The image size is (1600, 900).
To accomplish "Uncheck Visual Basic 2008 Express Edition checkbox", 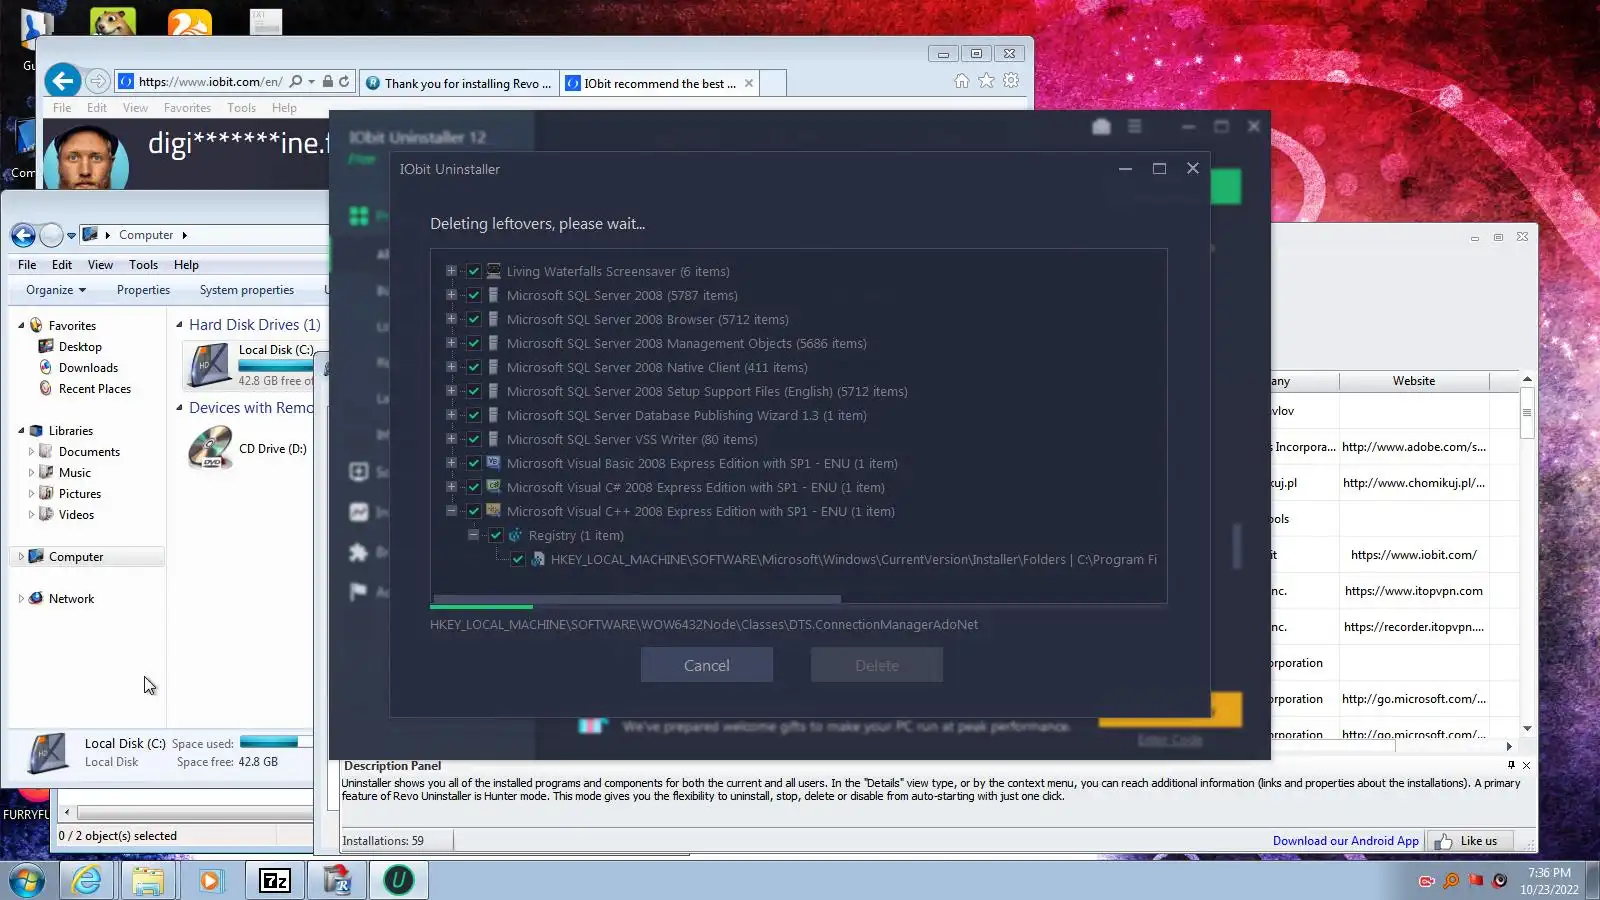I will coord(474,463).
